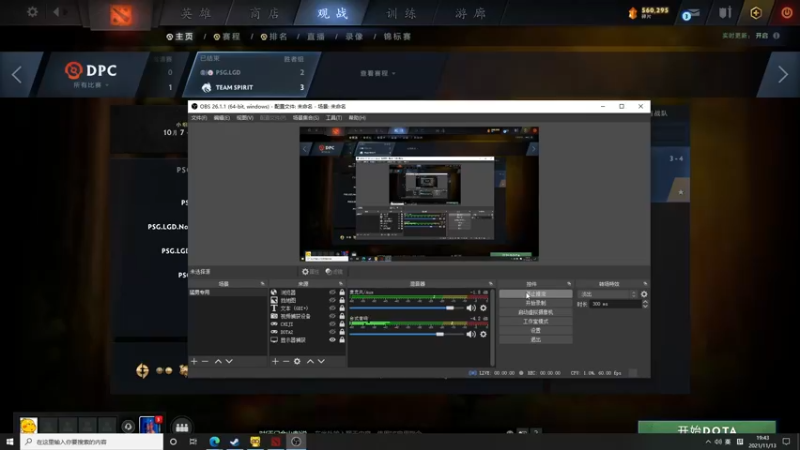Pop out the OBS mixer dock
800x450 pixels.
[490, 284]
